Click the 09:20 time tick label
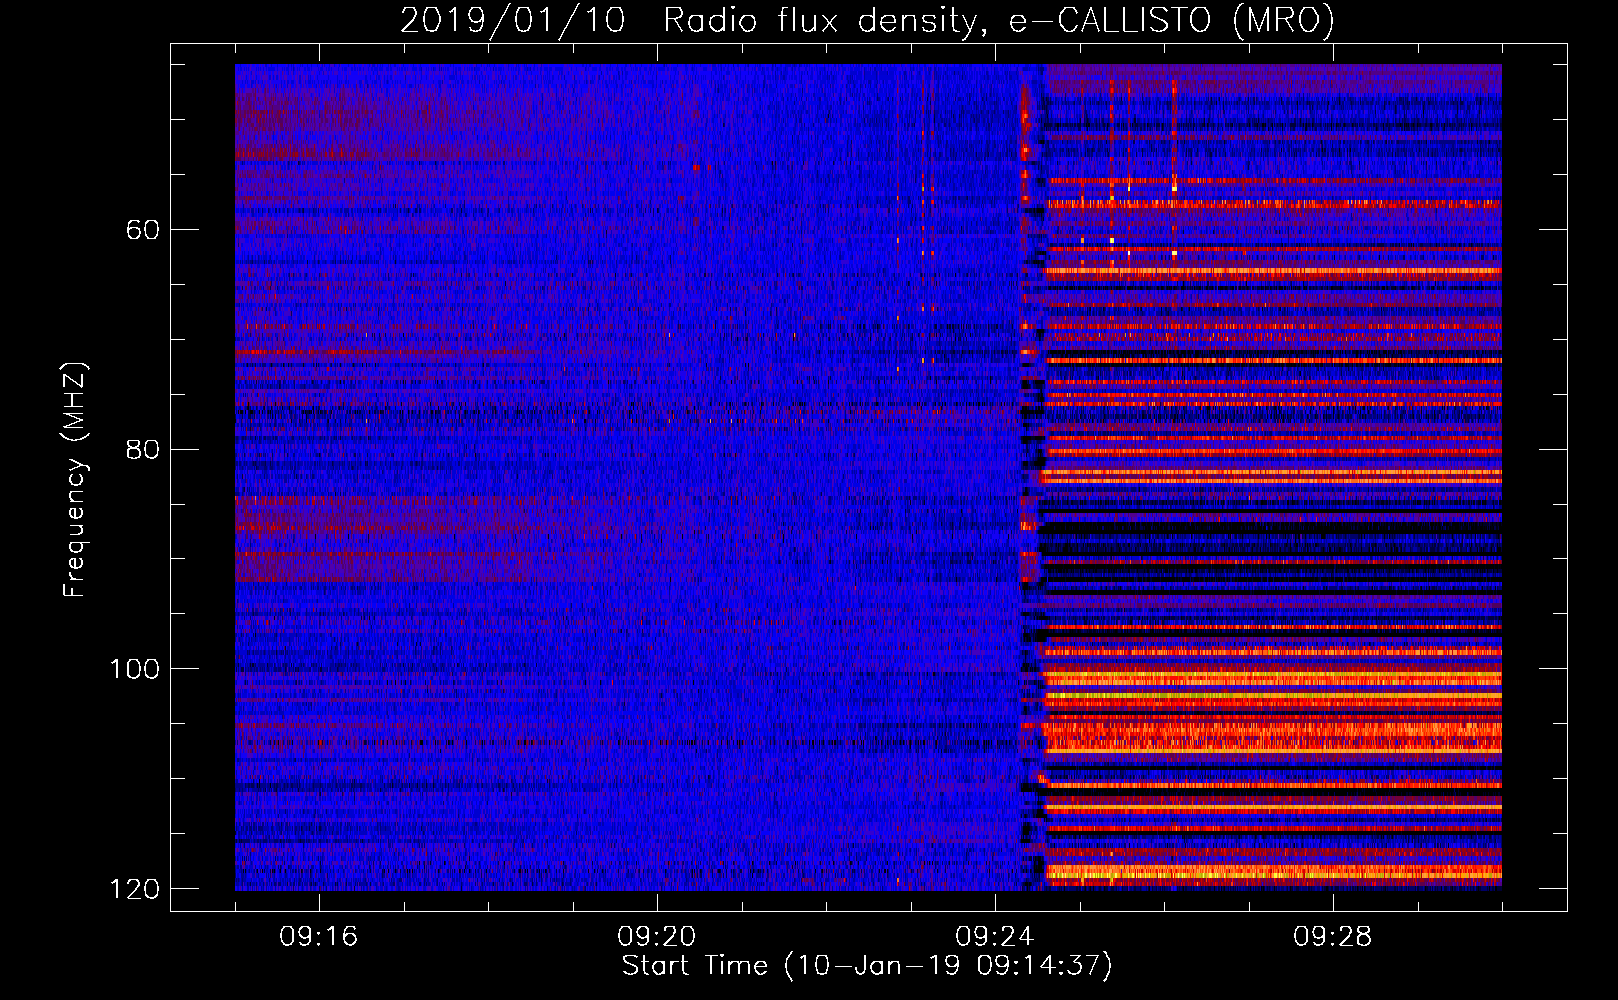Image resolution: width=1618 pixels, height=1000 pixels. pos(657,937)
